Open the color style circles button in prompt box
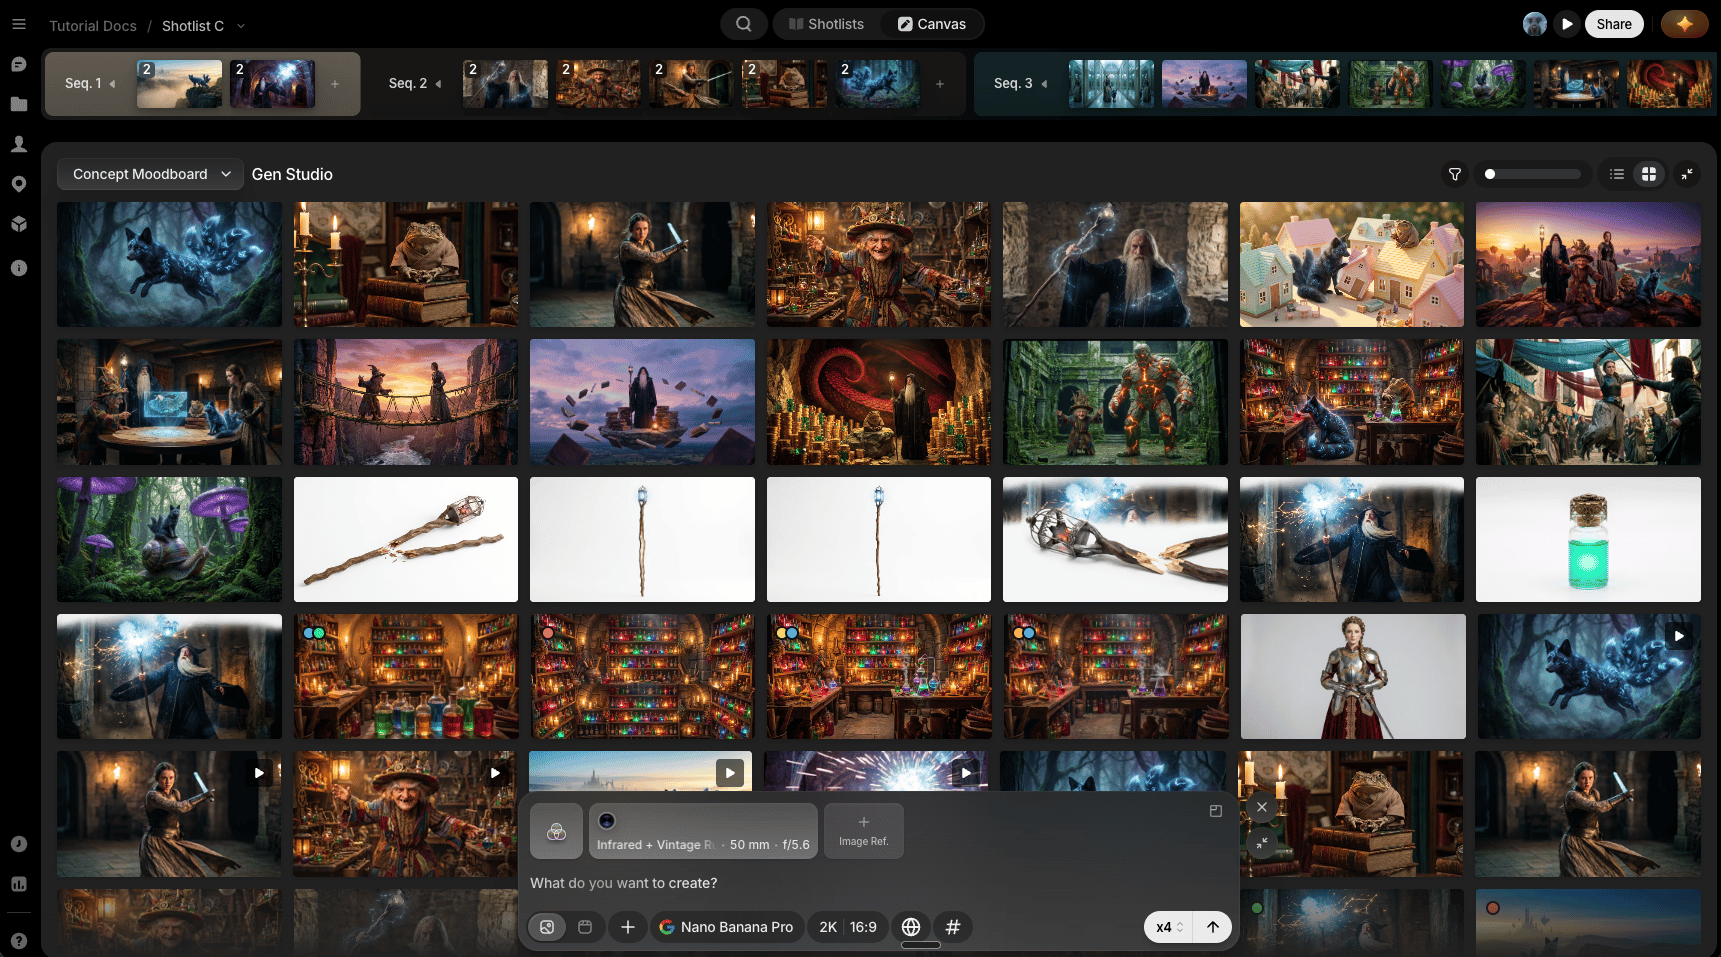 click(557, 831)
